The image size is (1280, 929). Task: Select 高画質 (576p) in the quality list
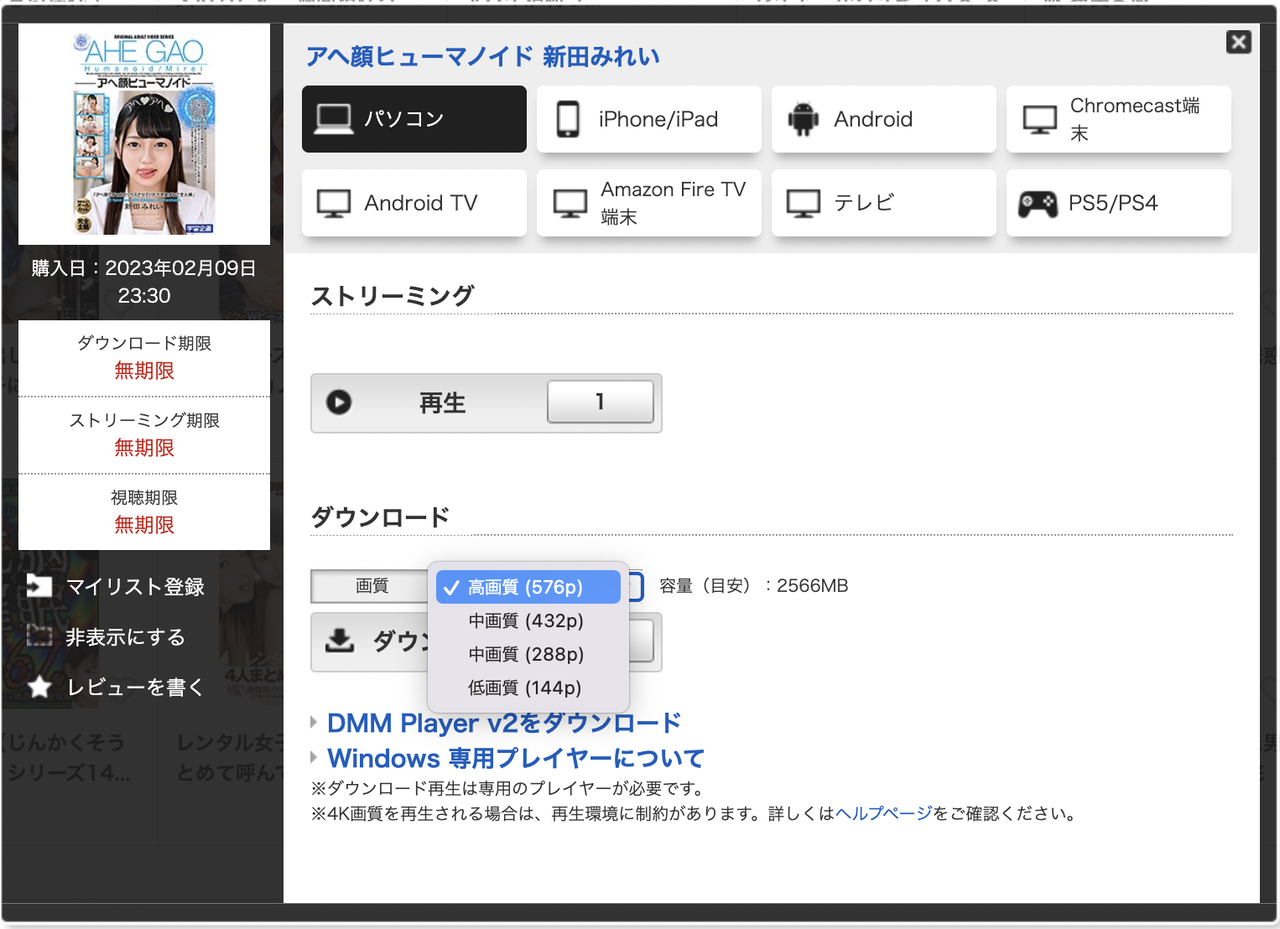[x=528, y=587]
